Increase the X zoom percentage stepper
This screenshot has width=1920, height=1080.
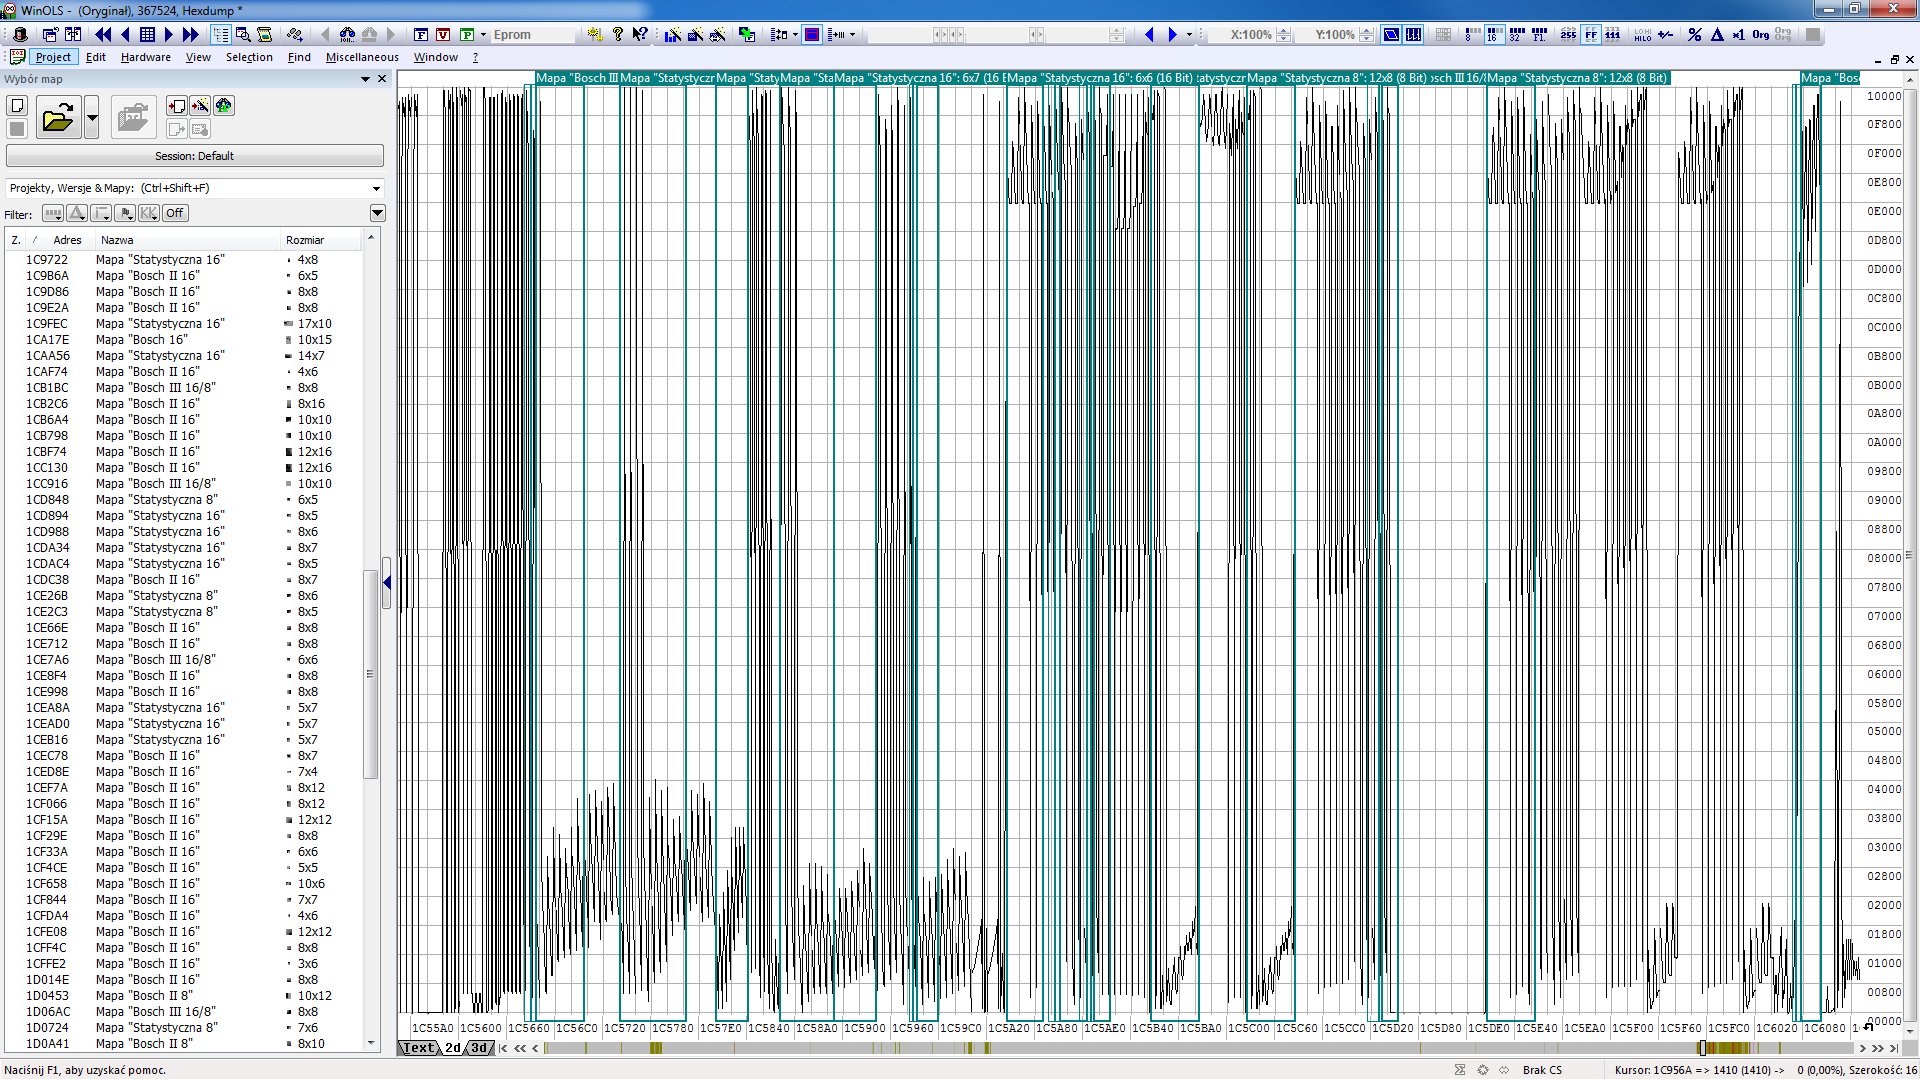(x=1284, y=30)
